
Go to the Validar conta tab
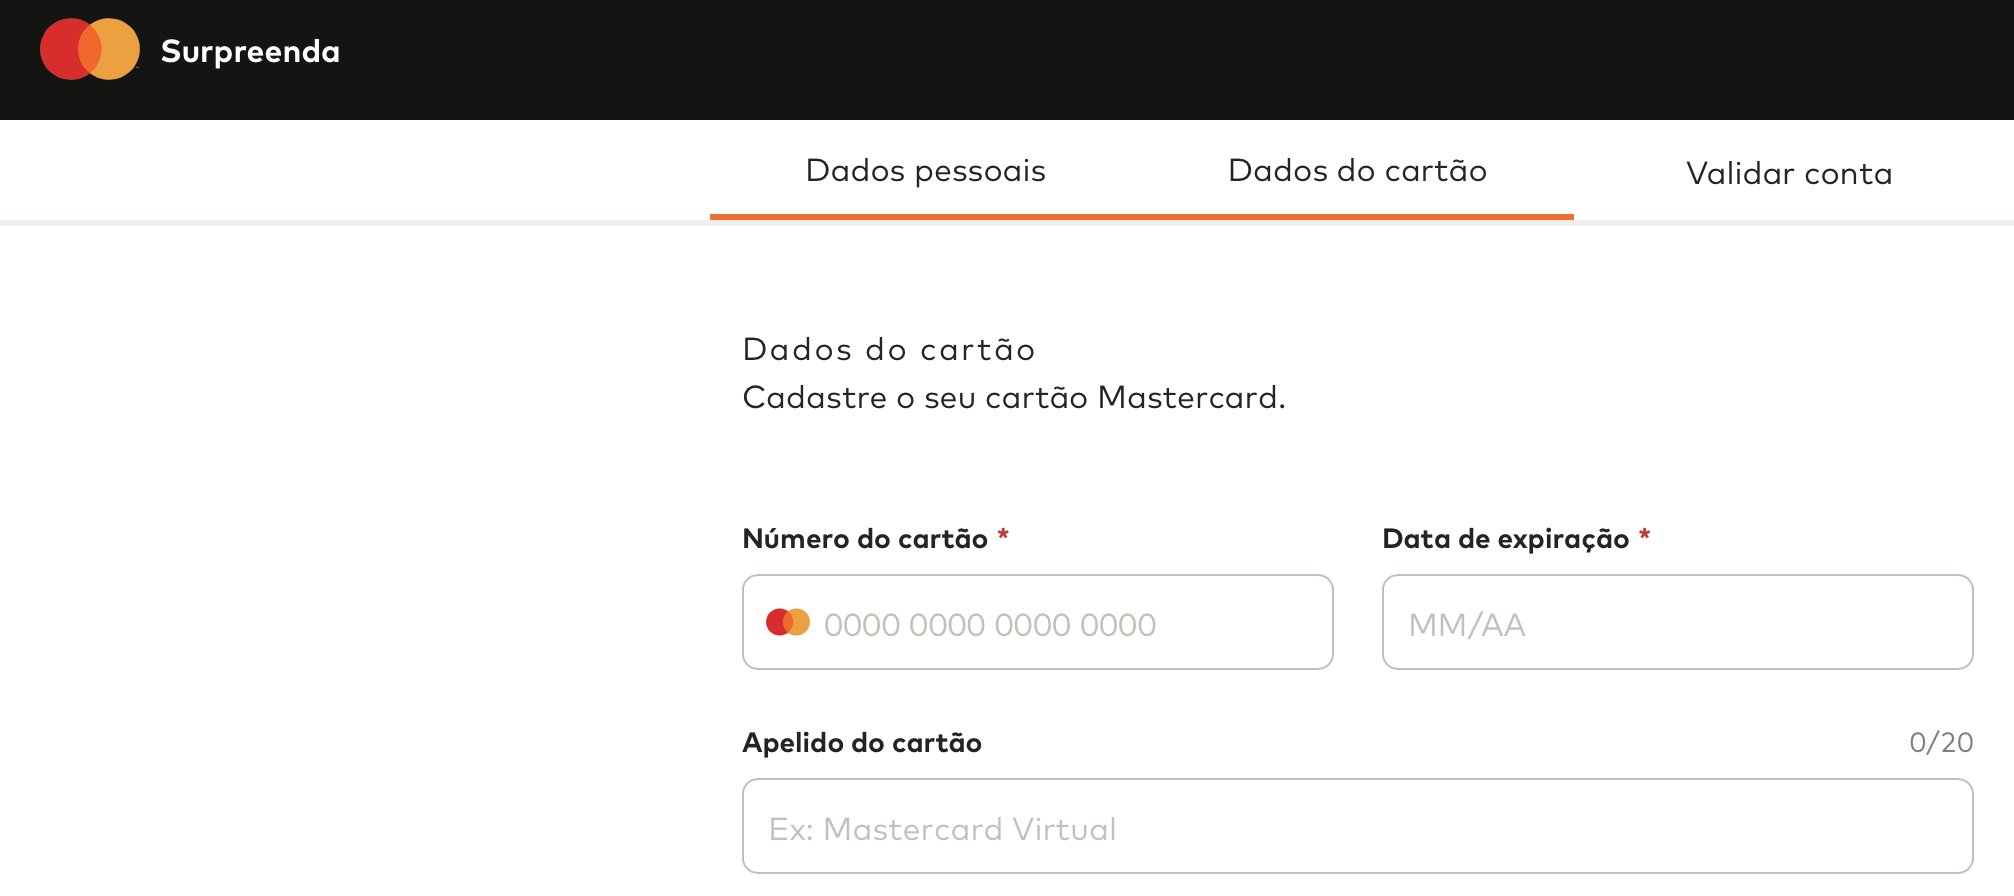coord(1789,173)
